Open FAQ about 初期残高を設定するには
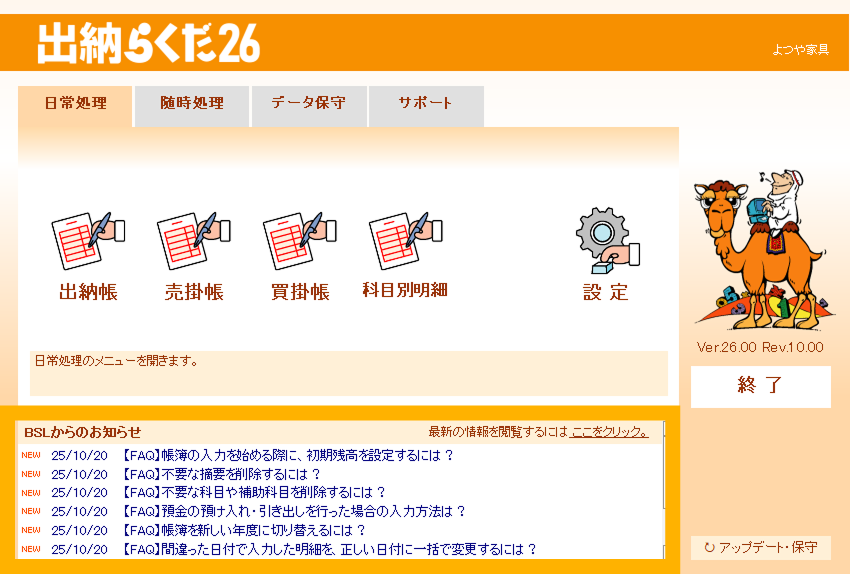The image size is (850, 574). click(x=287, y=455)
